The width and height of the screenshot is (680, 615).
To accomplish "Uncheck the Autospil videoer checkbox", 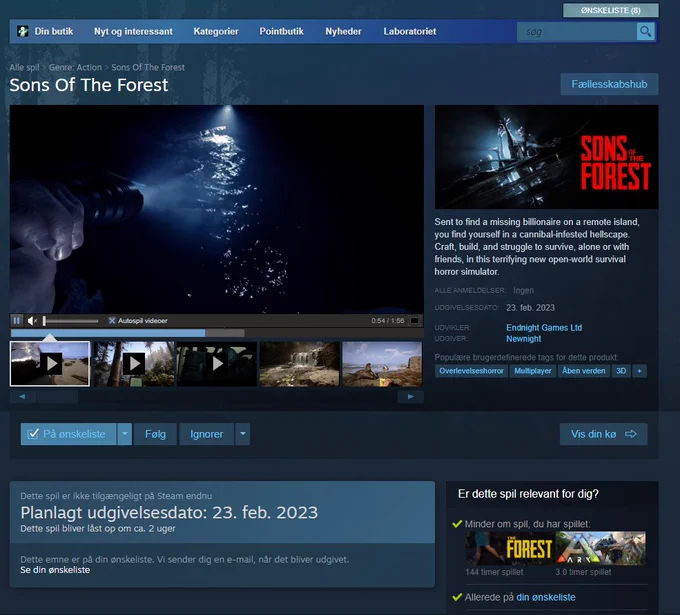I will pos(112,321).
